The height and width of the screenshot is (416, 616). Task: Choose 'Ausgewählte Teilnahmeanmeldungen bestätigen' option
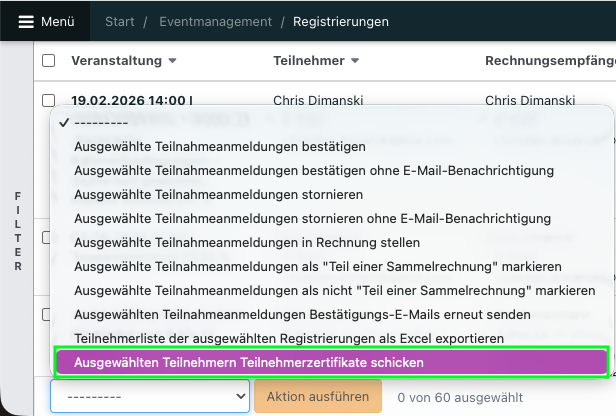[x=332, y=147]
